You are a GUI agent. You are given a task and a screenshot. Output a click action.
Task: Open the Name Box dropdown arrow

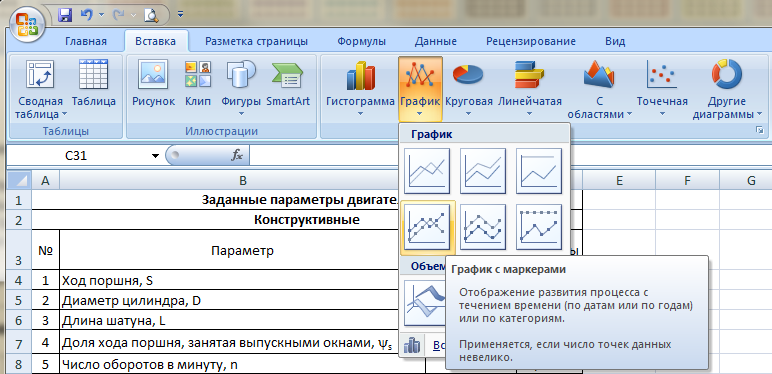click(156, 156)
